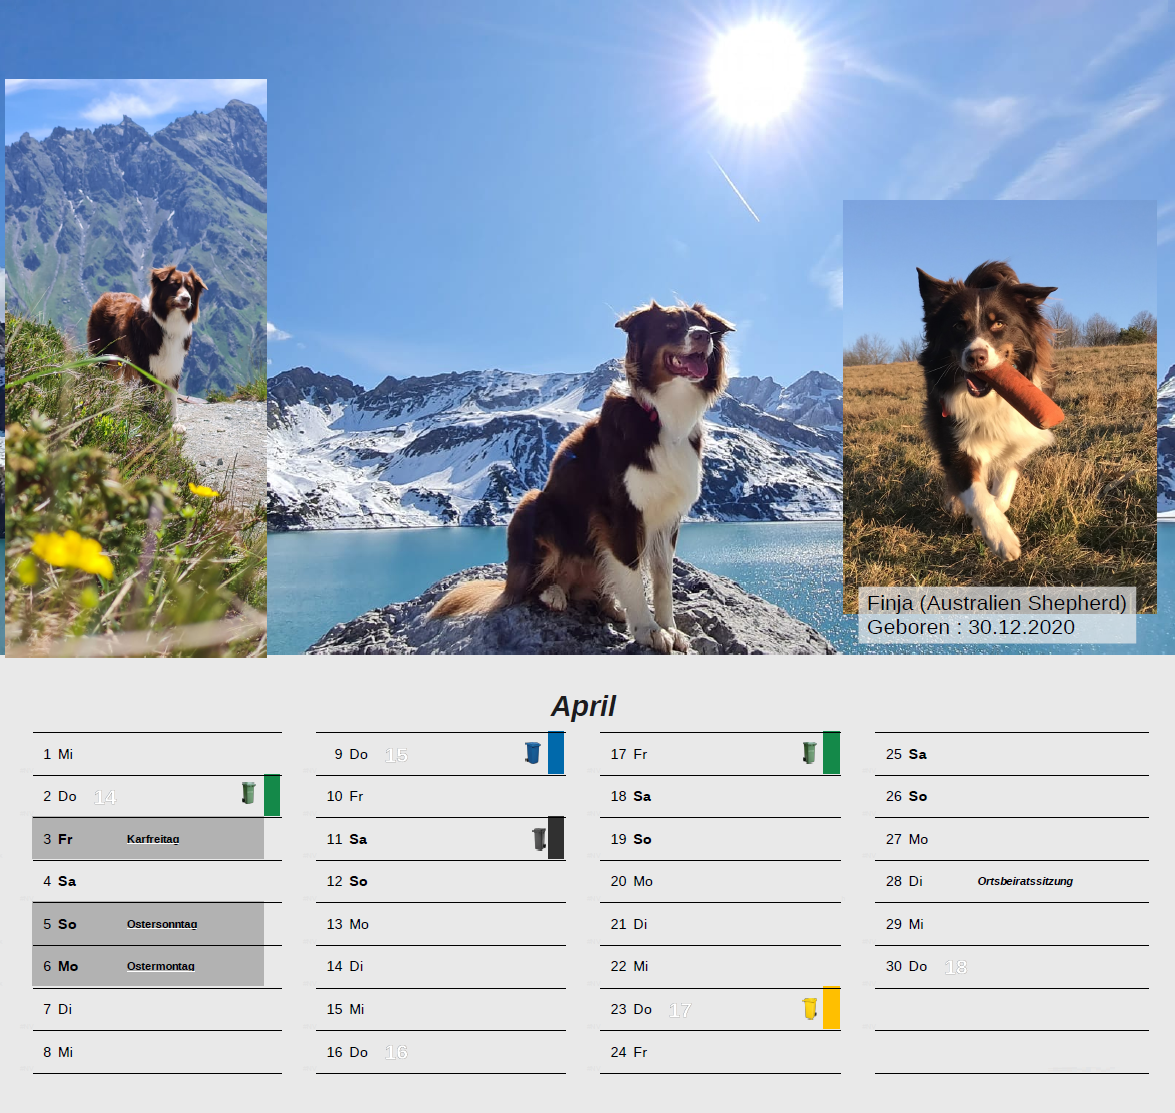Select the yellow color bar on April 23
The height and width of the screenshot is (1113, 1175).
(x=831, y=1008)
